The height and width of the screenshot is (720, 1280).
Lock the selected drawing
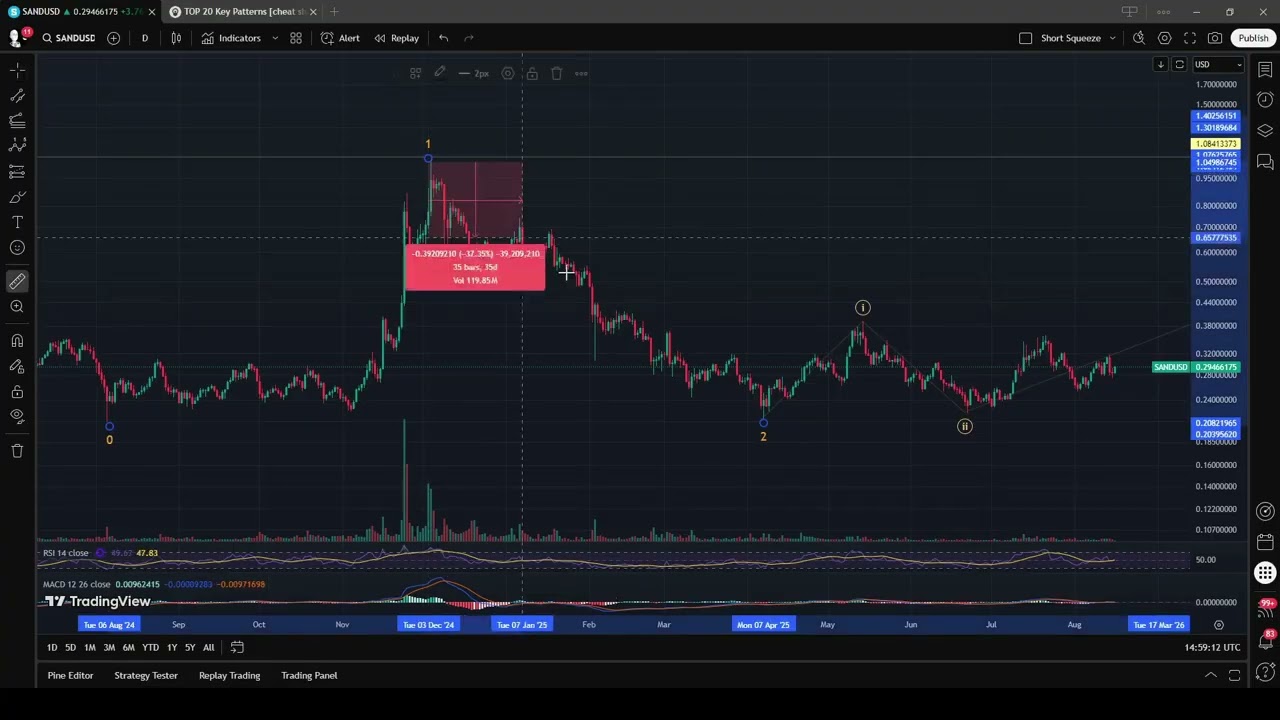click(532, 73)
